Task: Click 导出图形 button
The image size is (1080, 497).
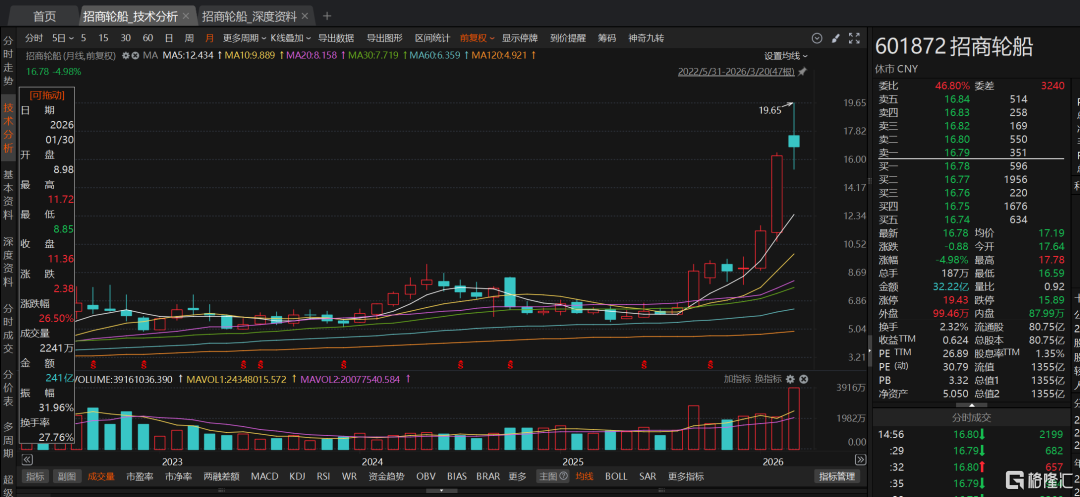Action: point(384,38)
